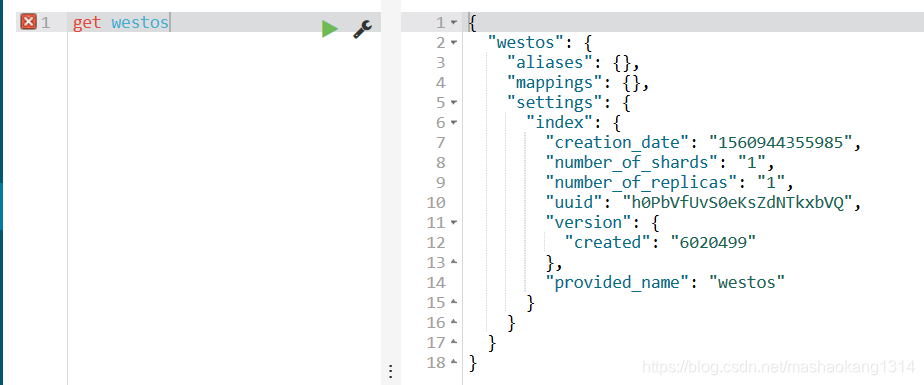Screen dimensions: 924x385
Task: Click the fold-end arrow at line 17
Action: pyautogui.click(x=454, y=342)
